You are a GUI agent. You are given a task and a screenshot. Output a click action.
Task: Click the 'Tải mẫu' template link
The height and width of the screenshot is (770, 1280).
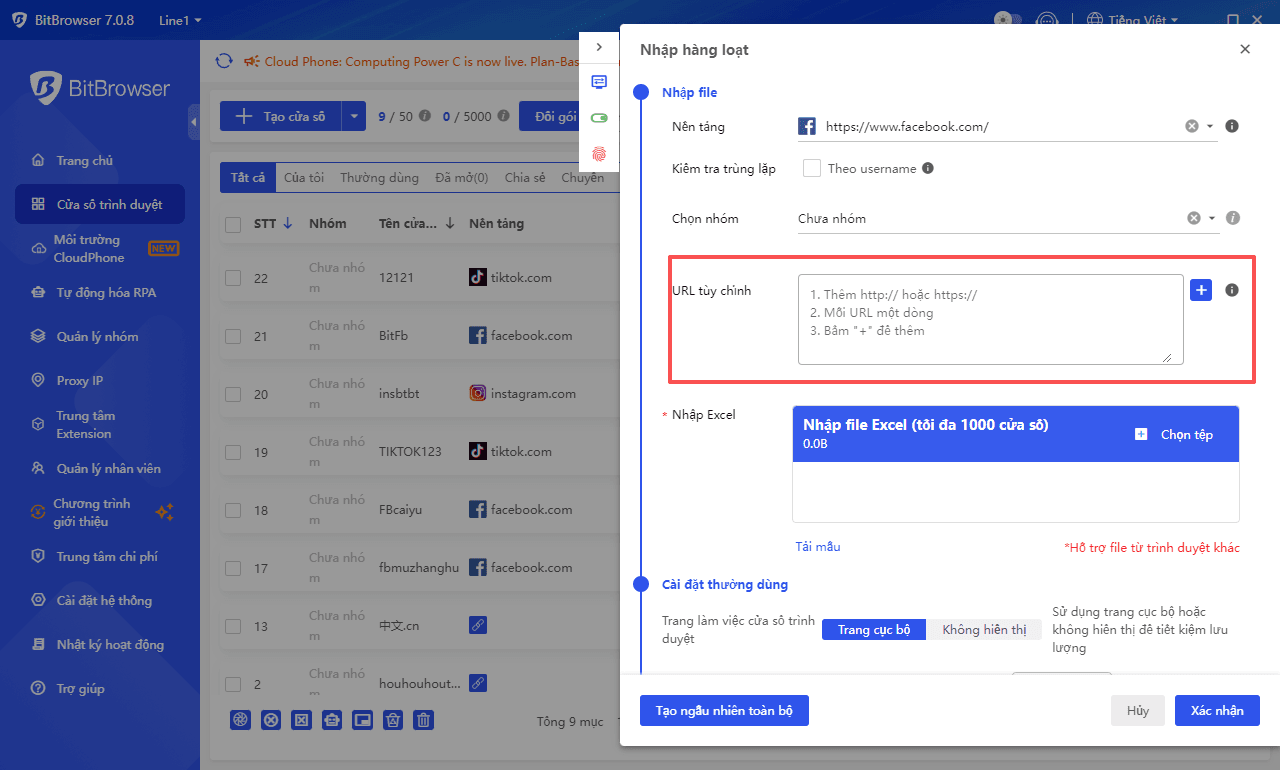(818, 546)
